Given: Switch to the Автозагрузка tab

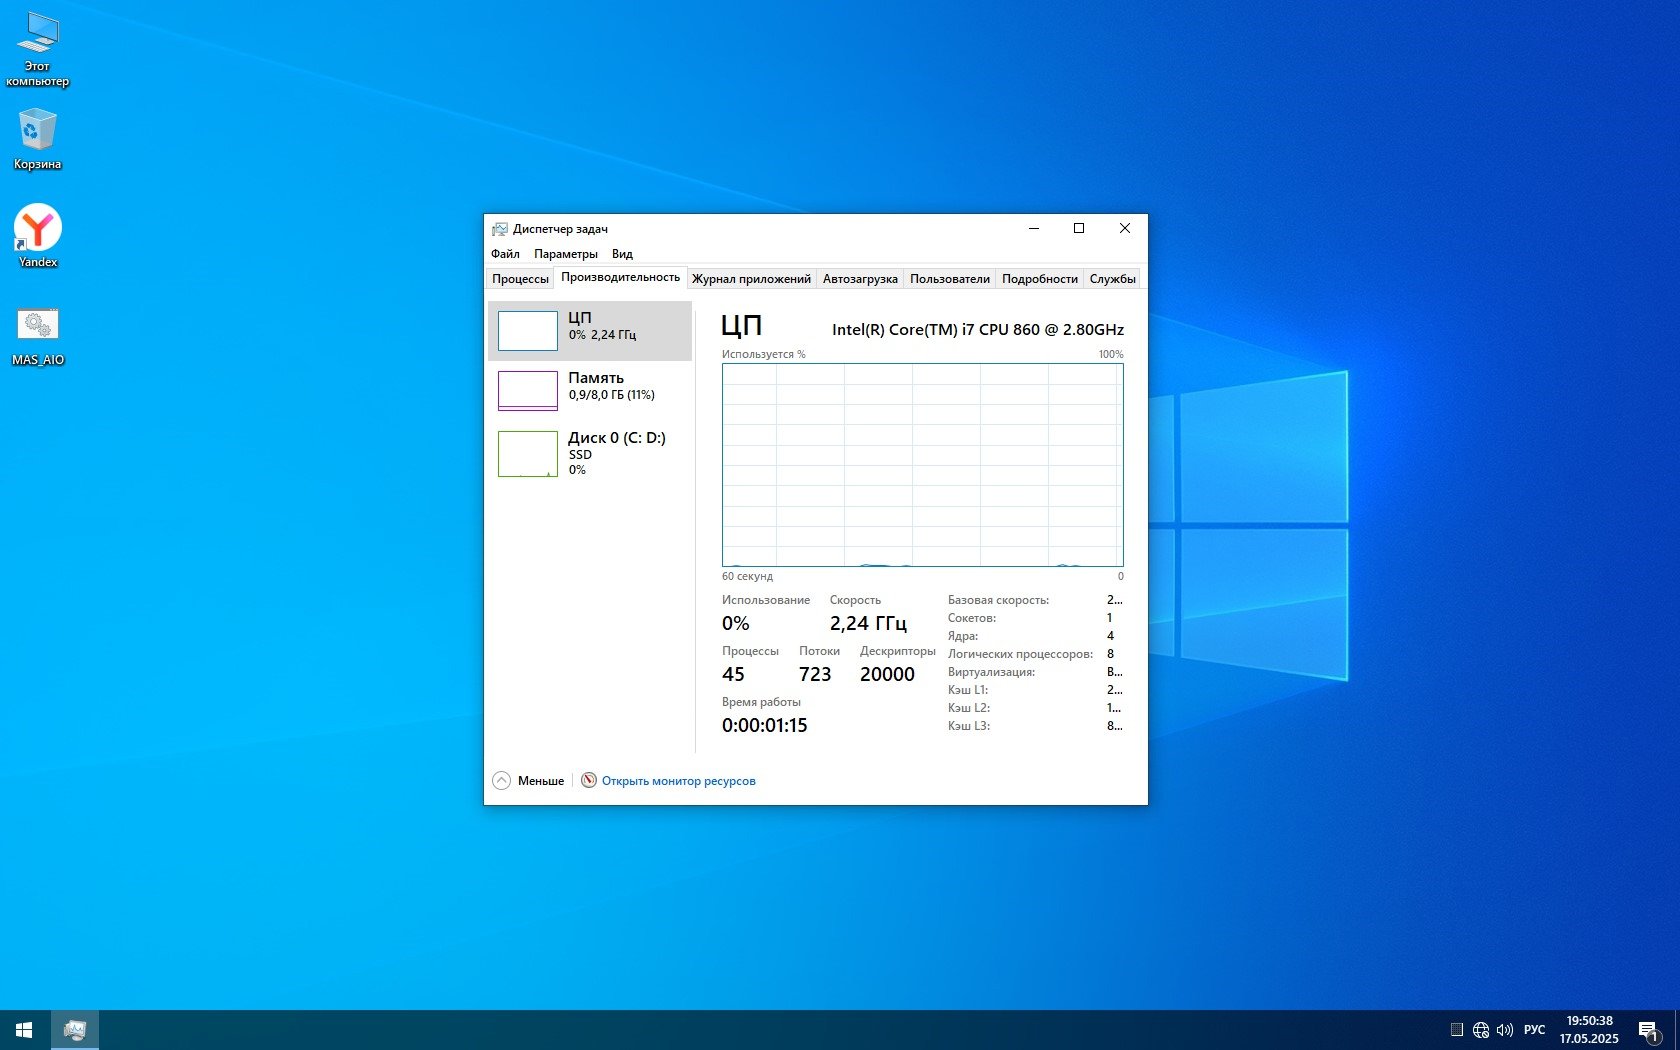Looking at the screenshot, I should [x=860, y=279].
